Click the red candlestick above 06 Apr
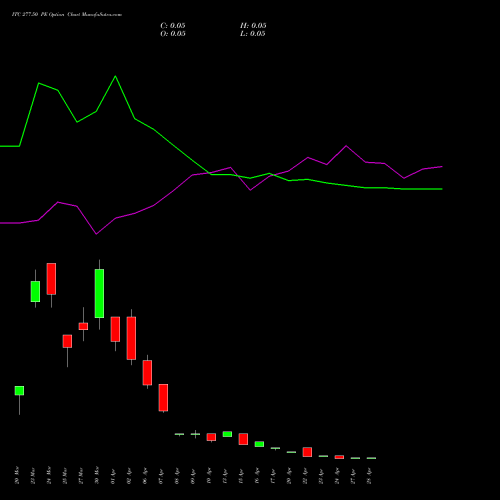 [x=147, y=373]
